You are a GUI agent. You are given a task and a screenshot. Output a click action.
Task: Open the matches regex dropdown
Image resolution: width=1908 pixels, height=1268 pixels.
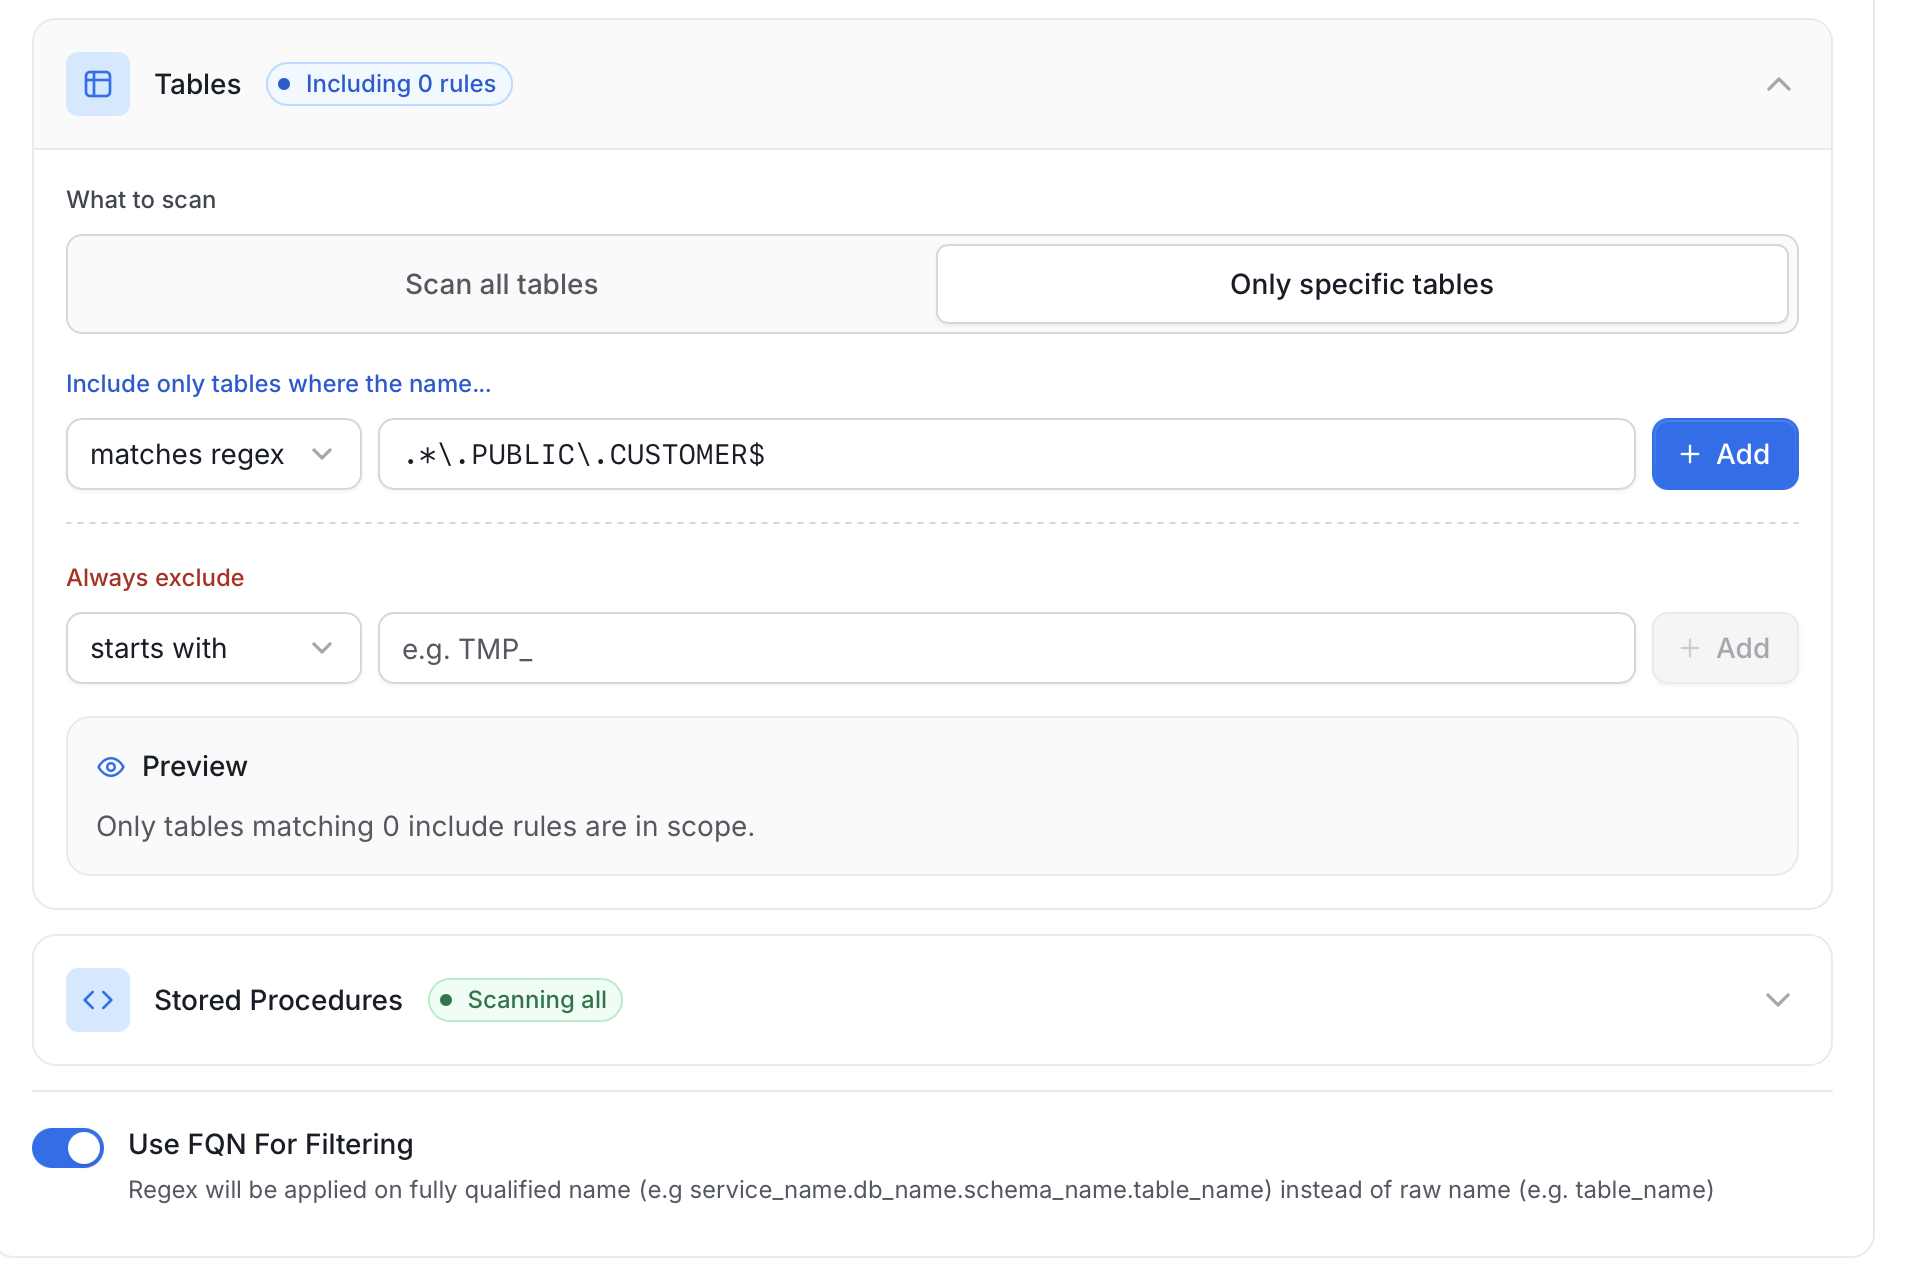click(214, 454)
